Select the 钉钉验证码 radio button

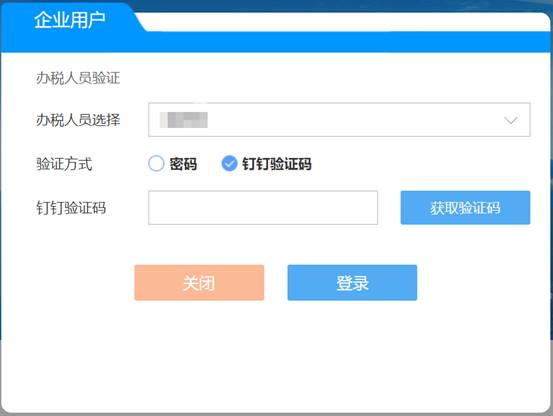click(x=229, y=164)
